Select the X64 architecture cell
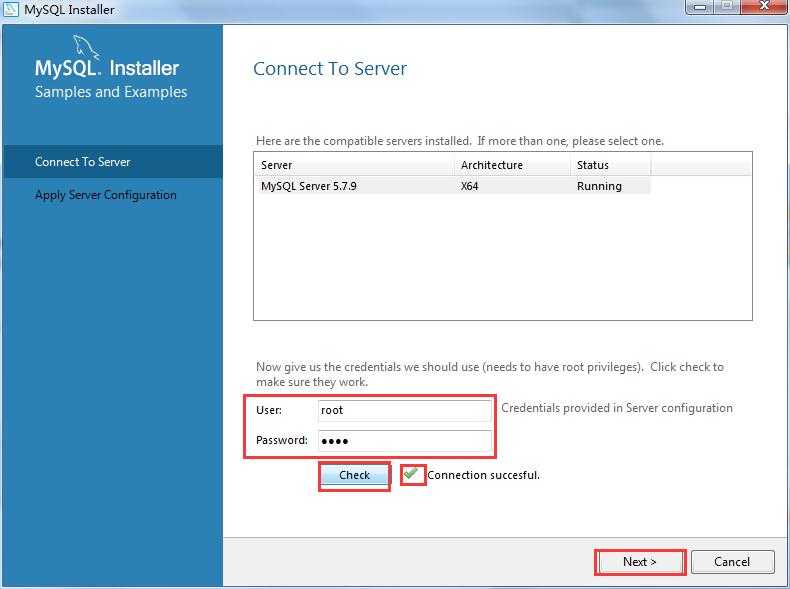This screenshot has width=790, height=589. (470, 186)
